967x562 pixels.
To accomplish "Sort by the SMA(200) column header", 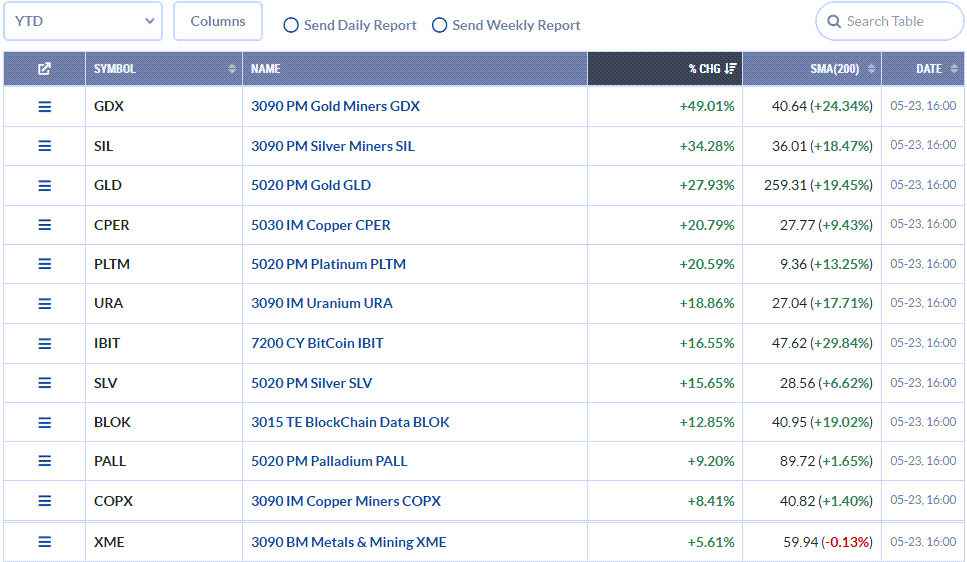I will (834, 68).
